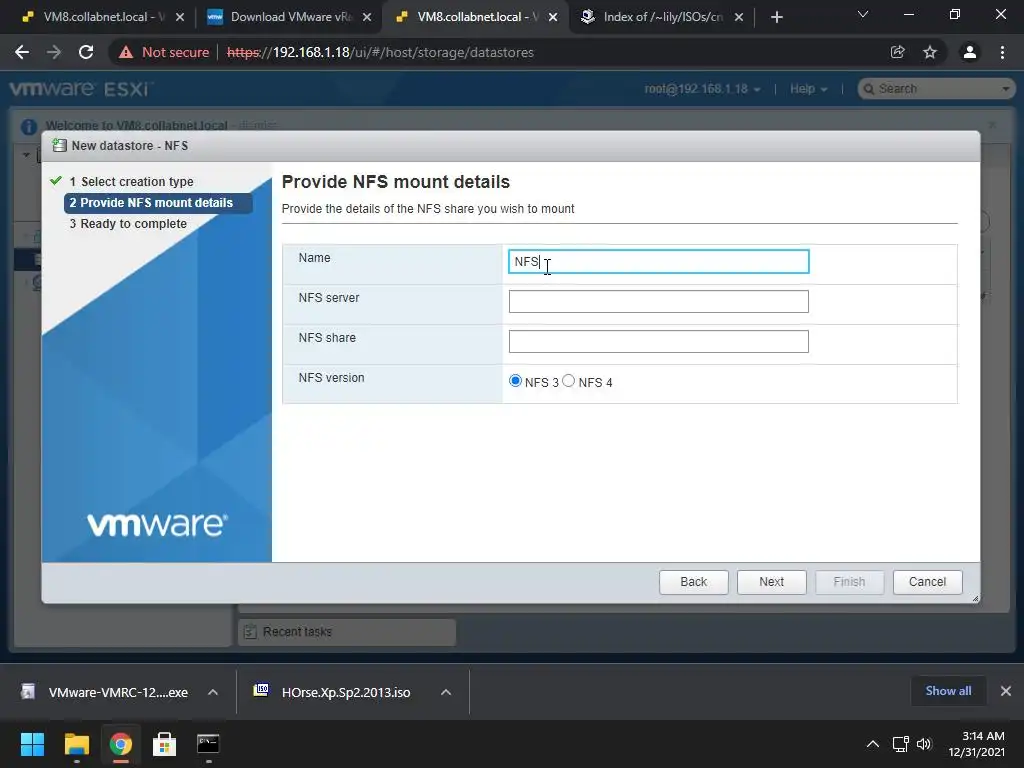Bookmark this page with star icon
Image resolution: width=1024 pixels, height=768 pixels.
[x=930, y=52]
